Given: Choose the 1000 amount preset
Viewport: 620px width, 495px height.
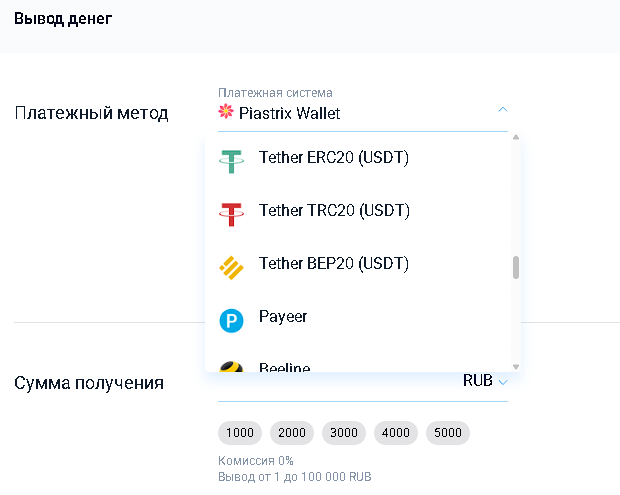Looking at the screenshot, I should point(240,433).
